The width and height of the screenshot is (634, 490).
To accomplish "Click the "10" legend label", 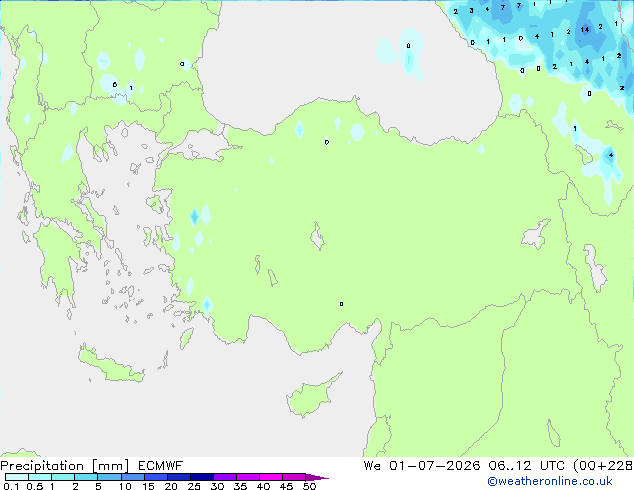I will 125,486.
